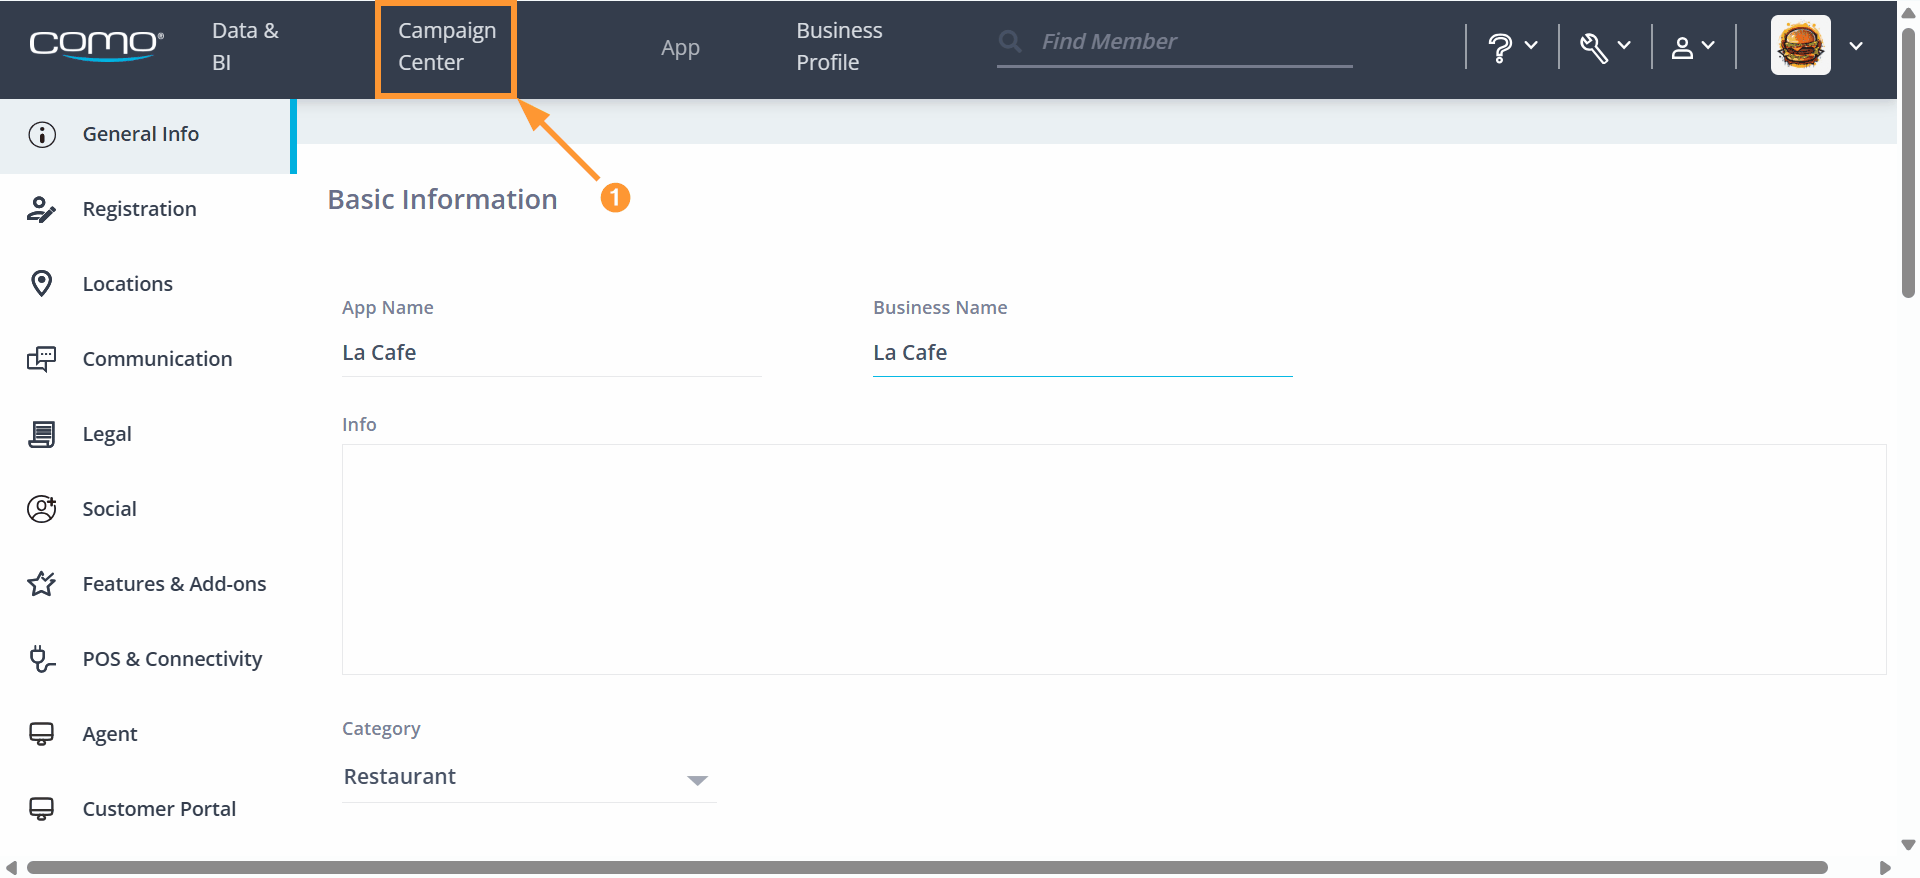Expand the user account menu
Screen dimensions: 1920x878
(1693, 47)
